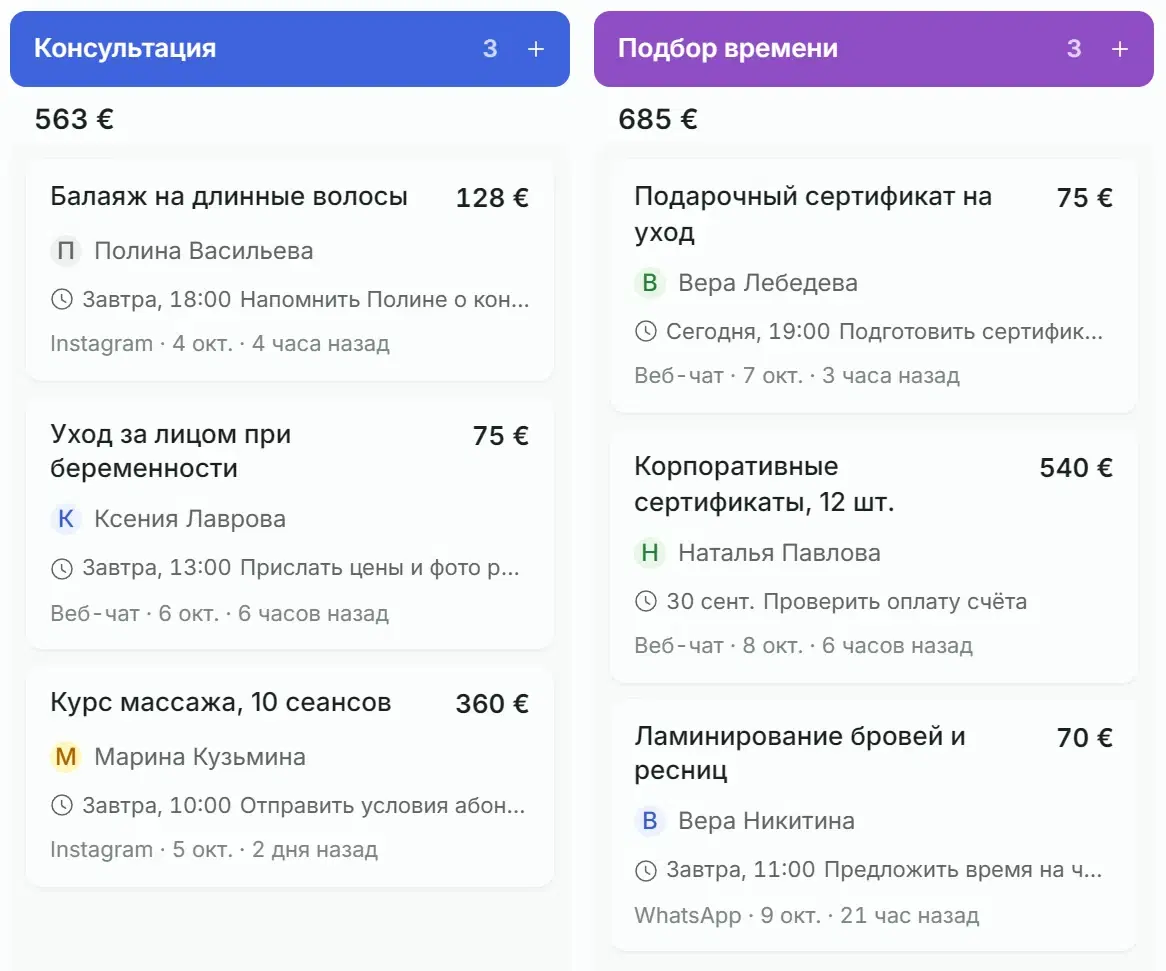Select contact name Наталья Павлова
The height and width of the screenshot is (971, 1166).
(779, 553)
